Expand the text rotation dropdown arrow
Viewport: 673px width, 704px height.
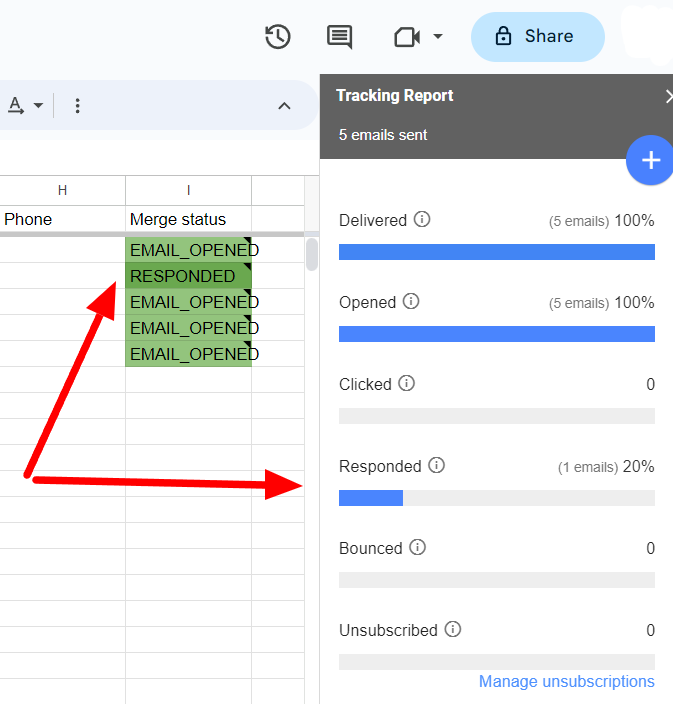(x=39, y=106)
